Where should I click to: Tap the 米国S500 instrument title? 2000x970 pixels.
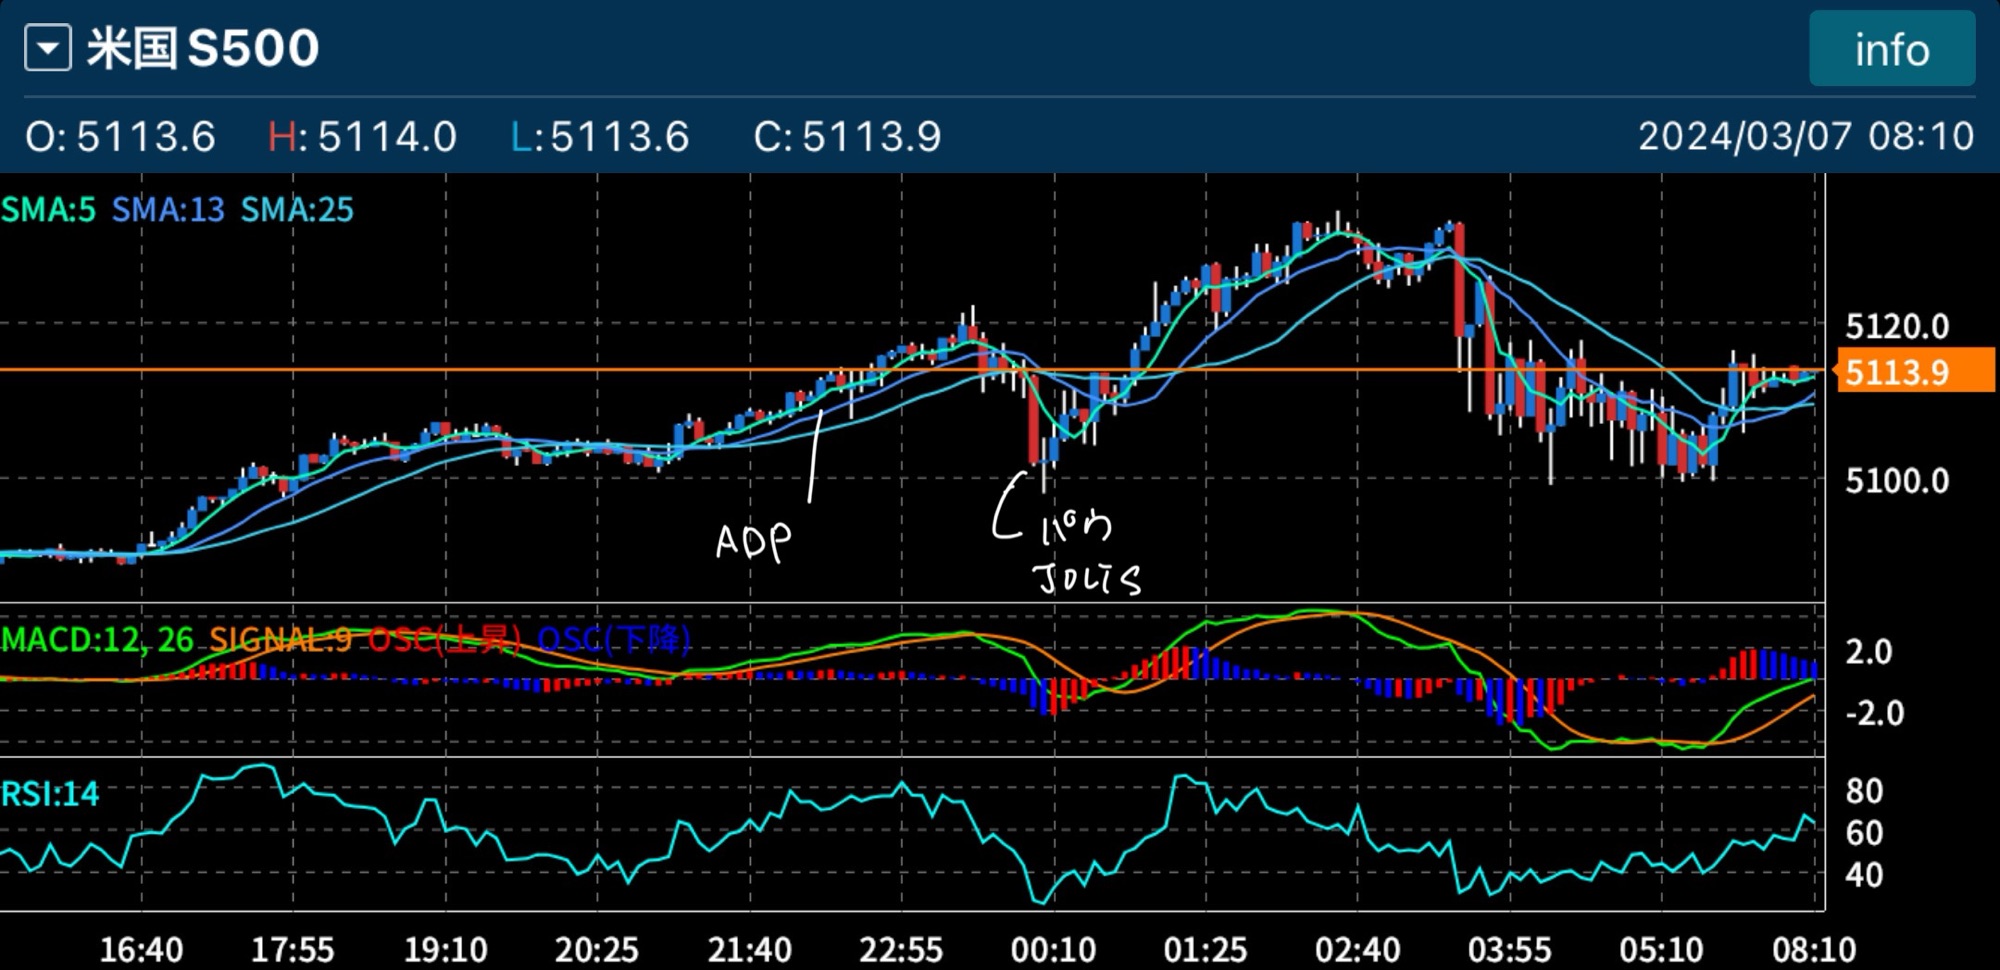203,49
